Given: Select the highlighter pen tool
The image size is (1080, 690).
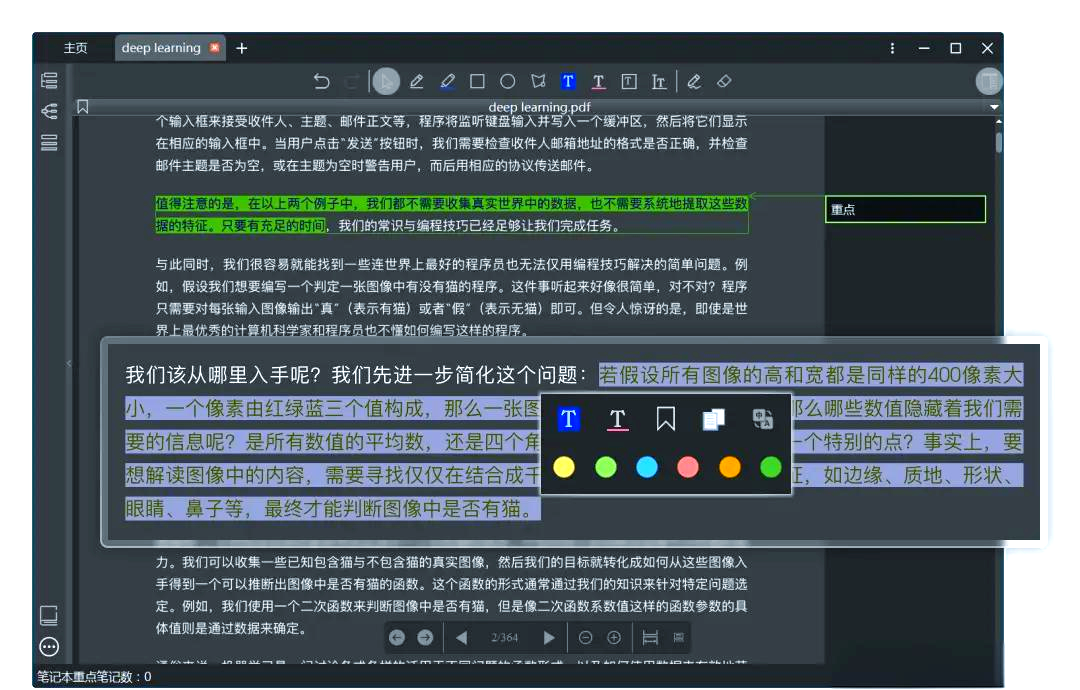Looking at the screenshot, I should tap(448, 81).
